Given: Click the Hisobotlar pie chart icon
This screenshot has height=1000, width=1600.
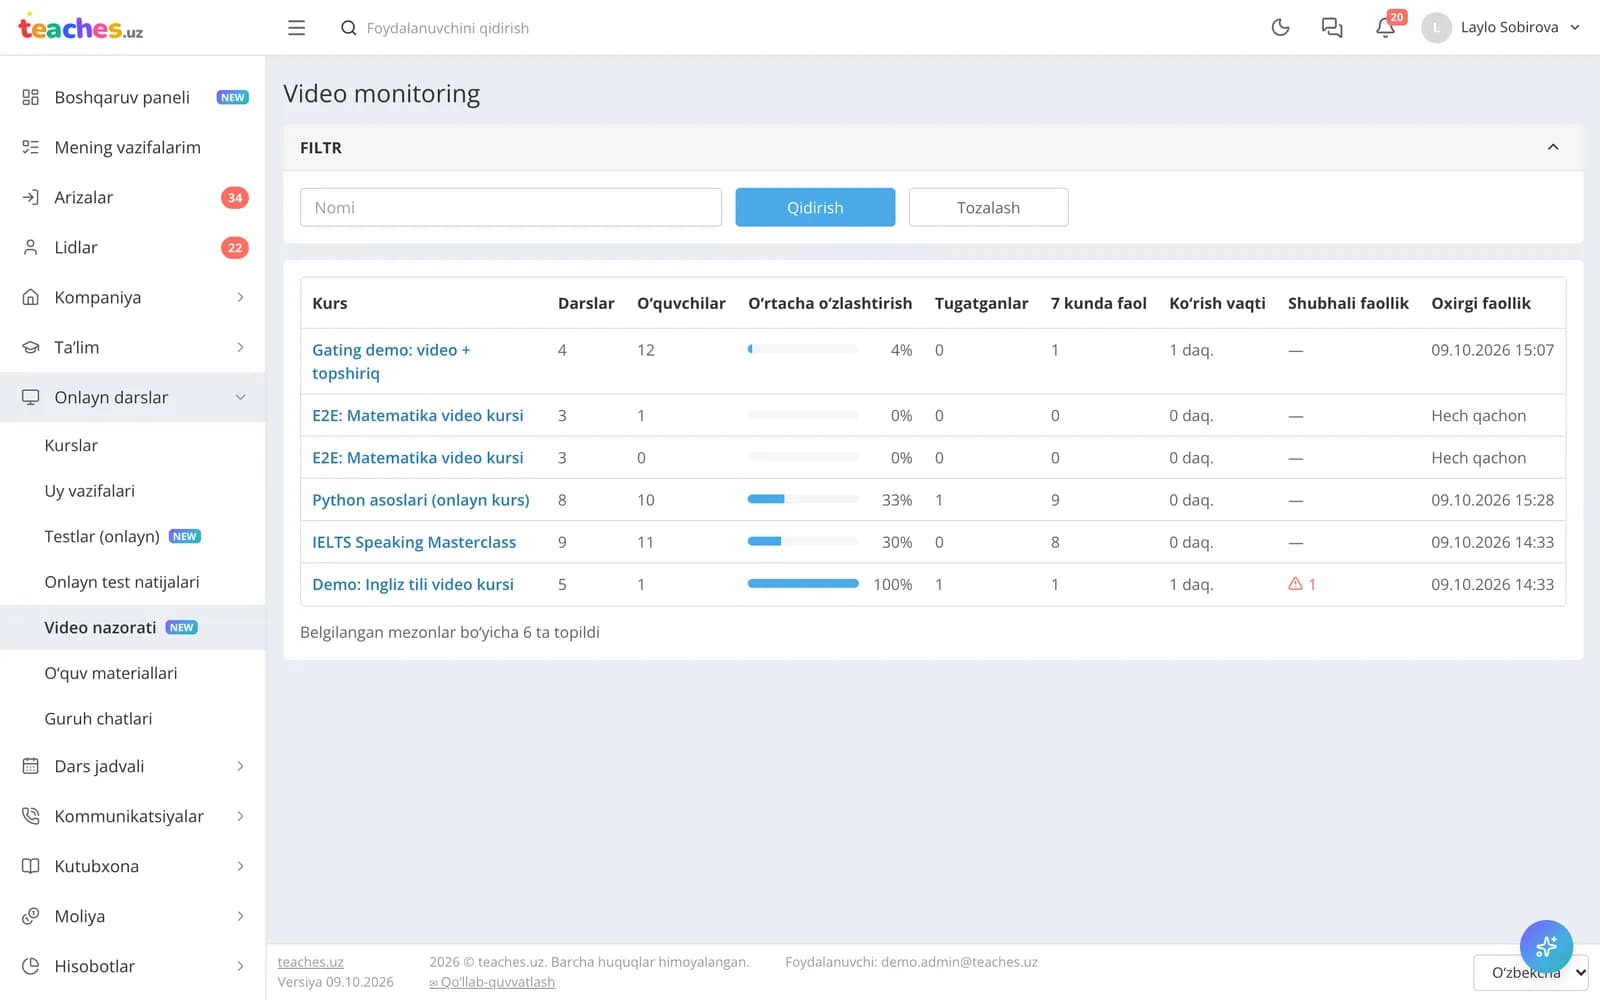Looking at the screenshot, I should pos(31,966).
